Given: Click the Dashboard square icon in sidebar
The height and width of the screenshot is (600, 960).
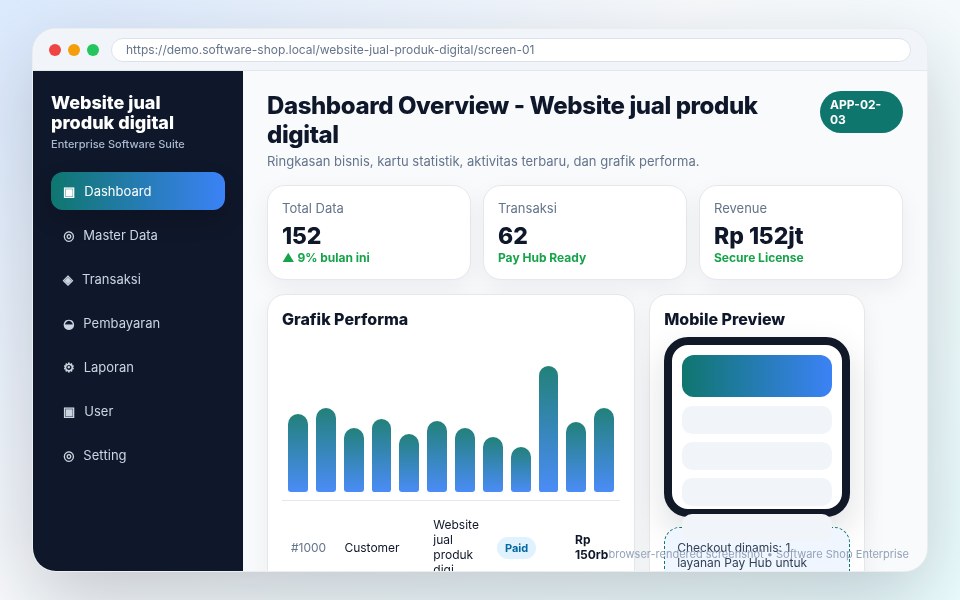Looking at the screenshot, I should [69, 192].
